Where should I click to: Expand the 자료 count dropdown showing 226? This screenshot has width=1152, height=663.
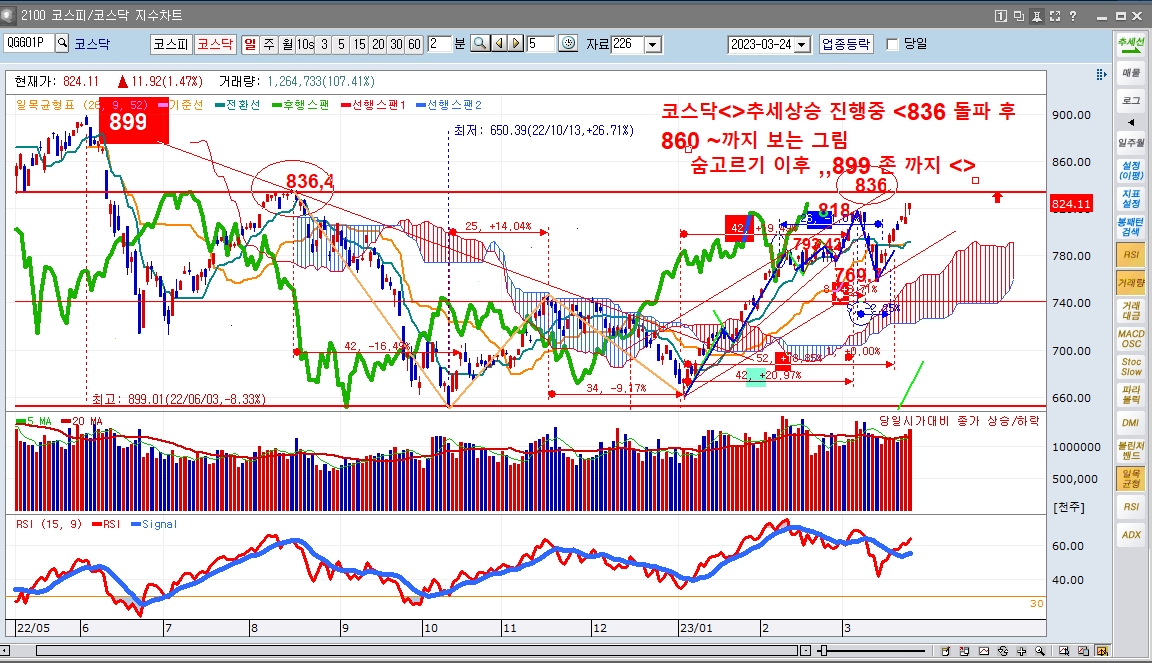[x=653, y=44]
